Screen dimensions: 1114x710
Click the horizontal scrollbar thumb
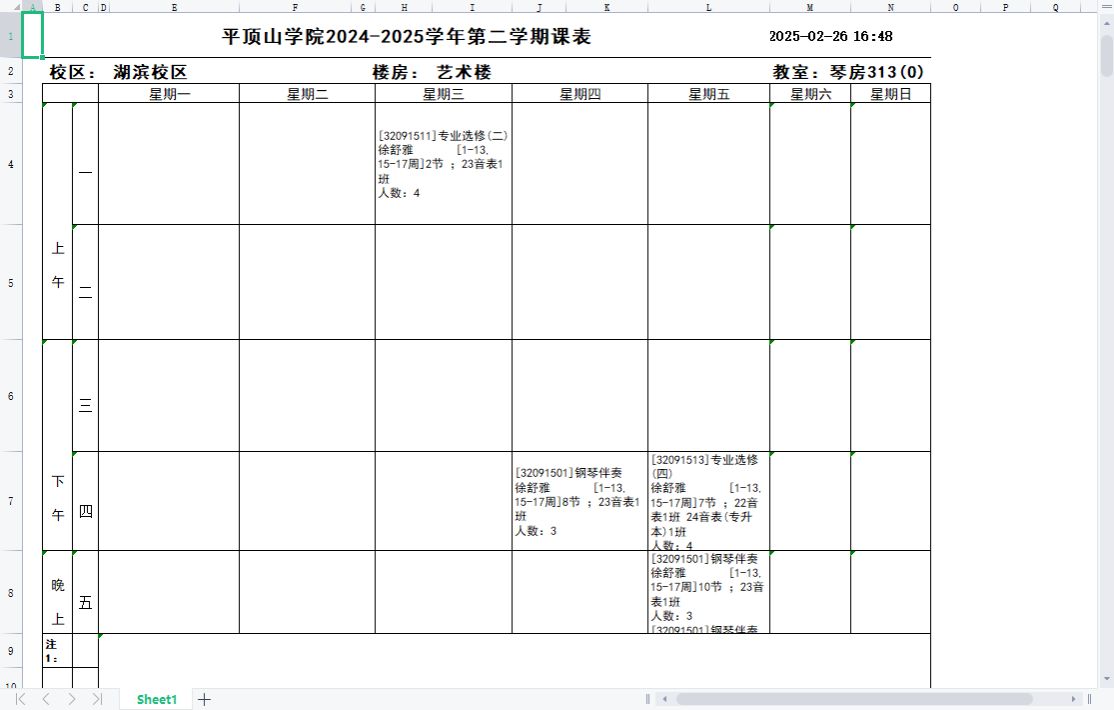(854, 699)
